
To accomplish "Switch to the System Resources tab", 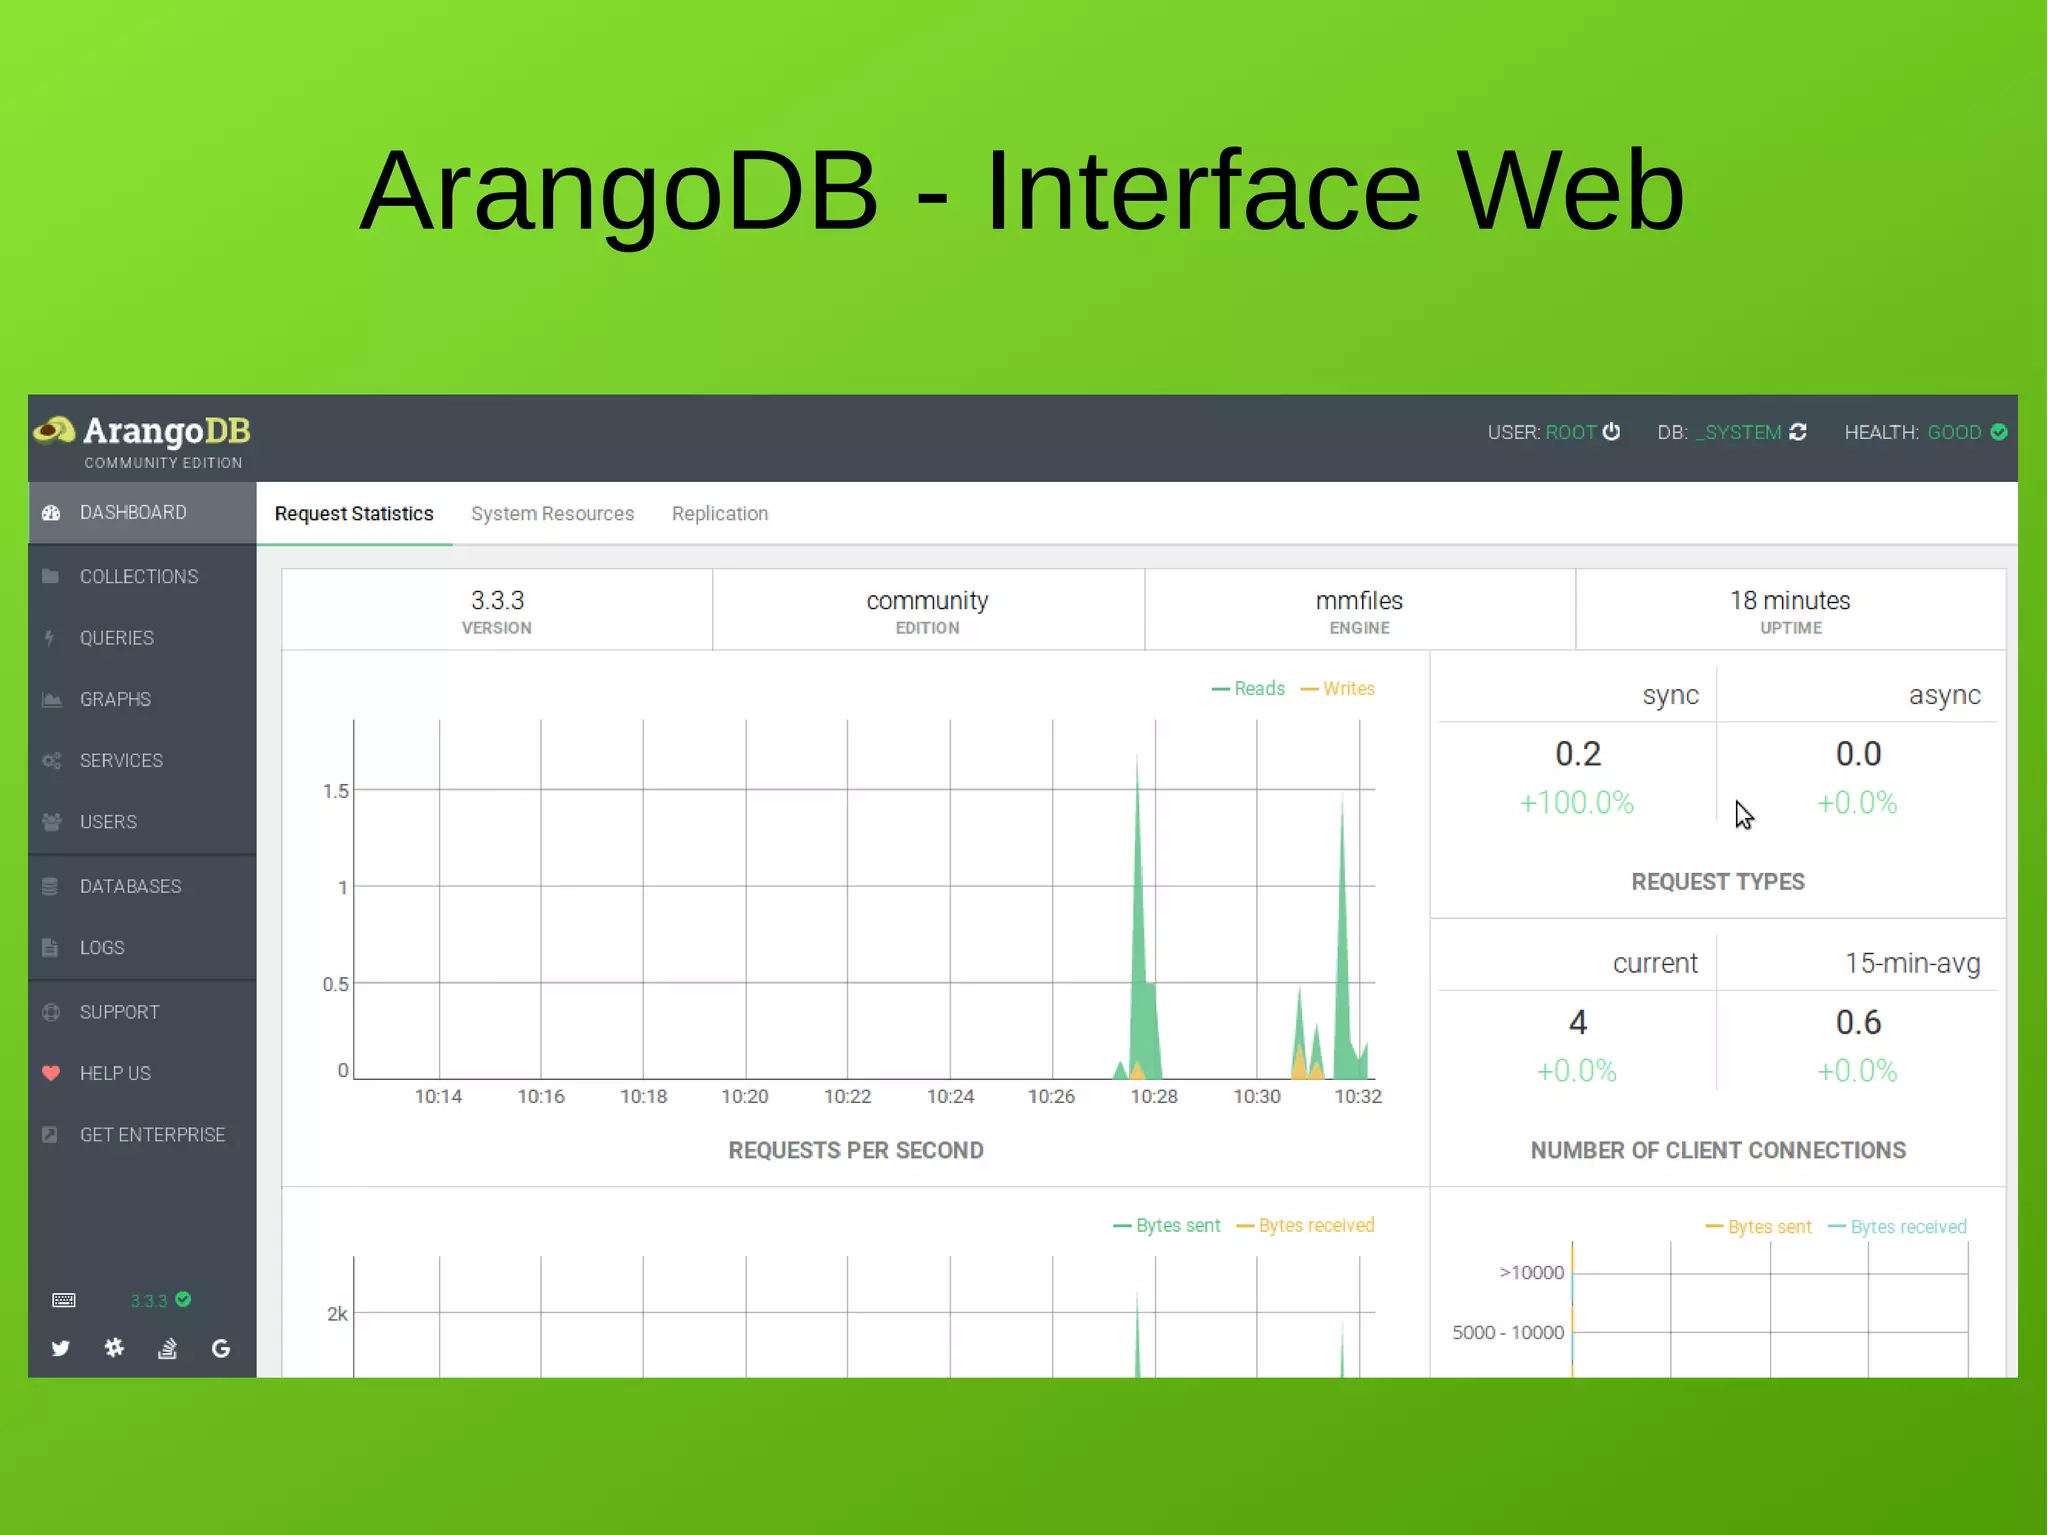I will [552, 514].
